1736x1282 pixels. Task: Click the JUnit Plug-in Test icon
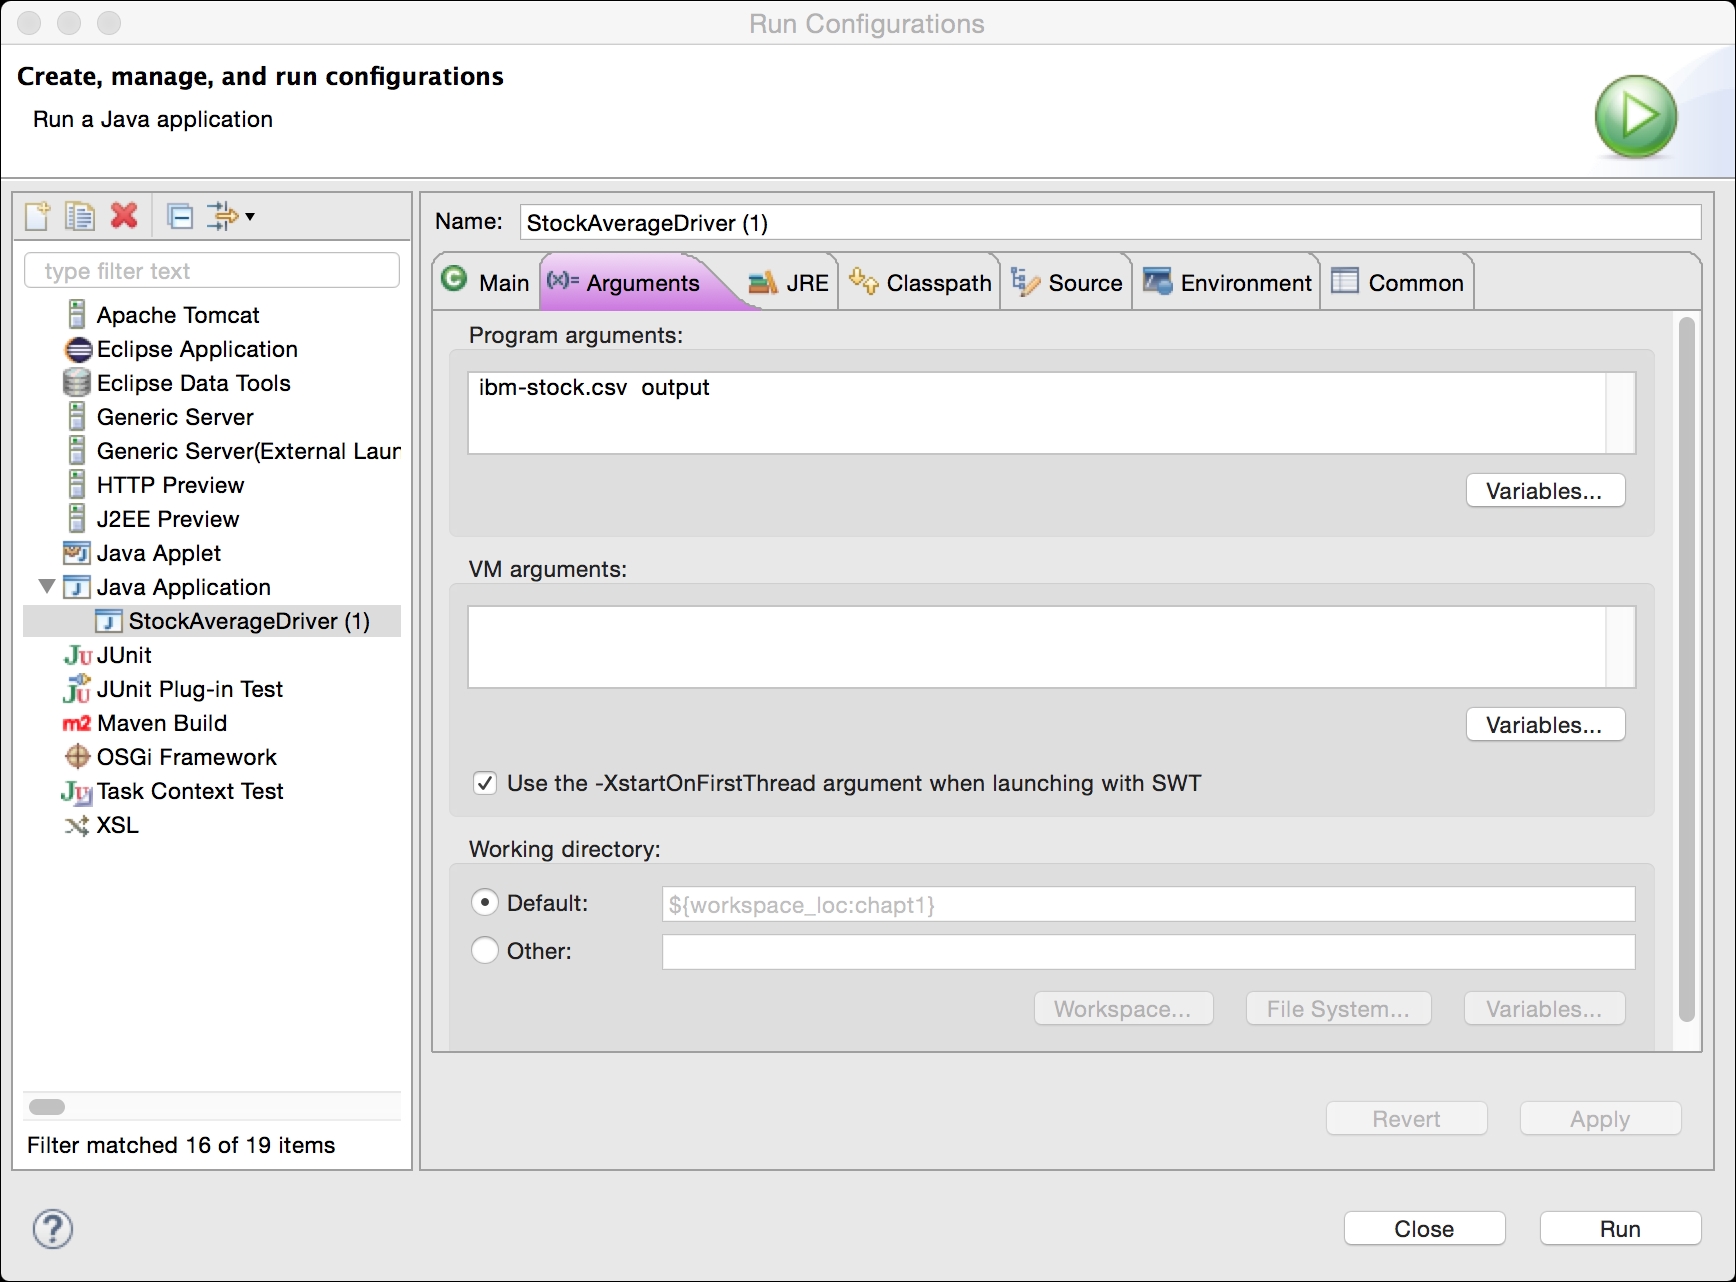tap(77, 689)
